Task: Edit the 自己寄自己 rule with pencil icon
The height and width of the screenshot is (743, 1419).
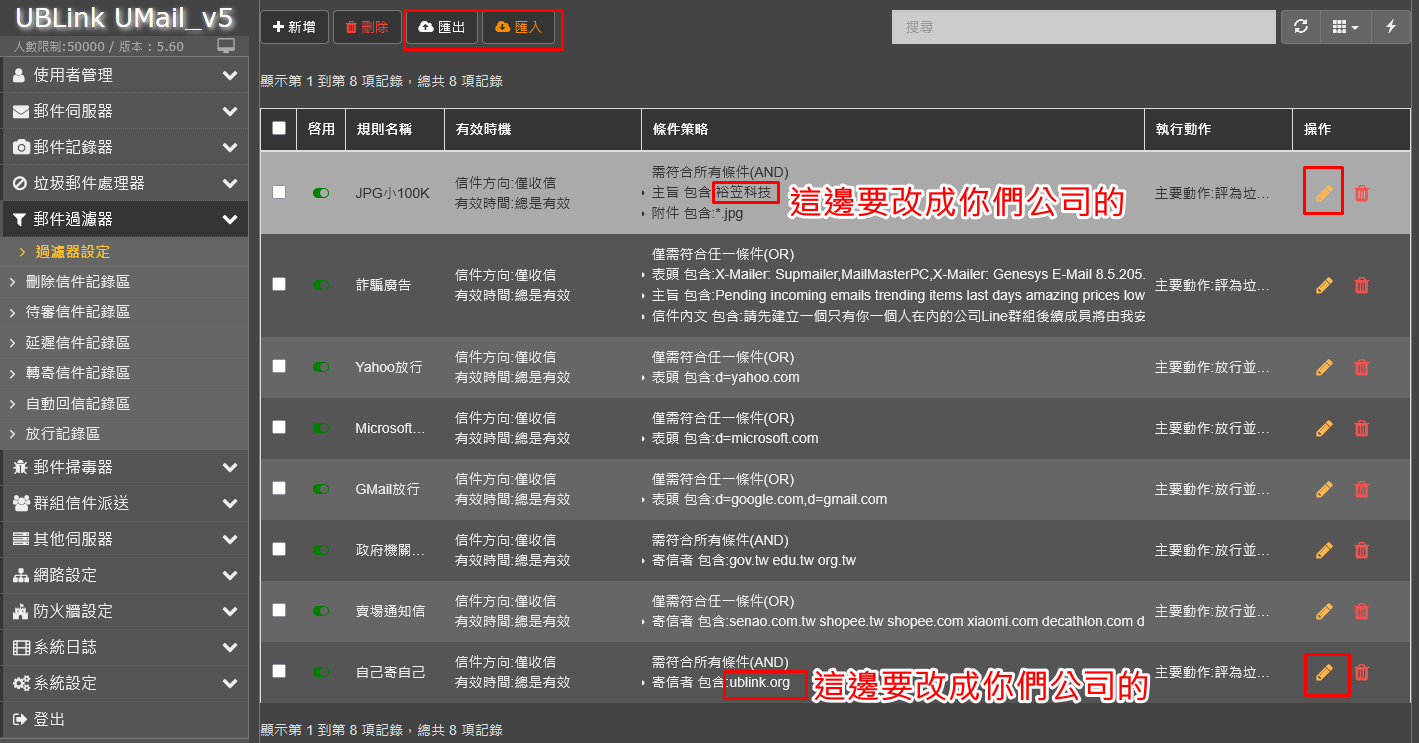Action: tap(1324, 673)
